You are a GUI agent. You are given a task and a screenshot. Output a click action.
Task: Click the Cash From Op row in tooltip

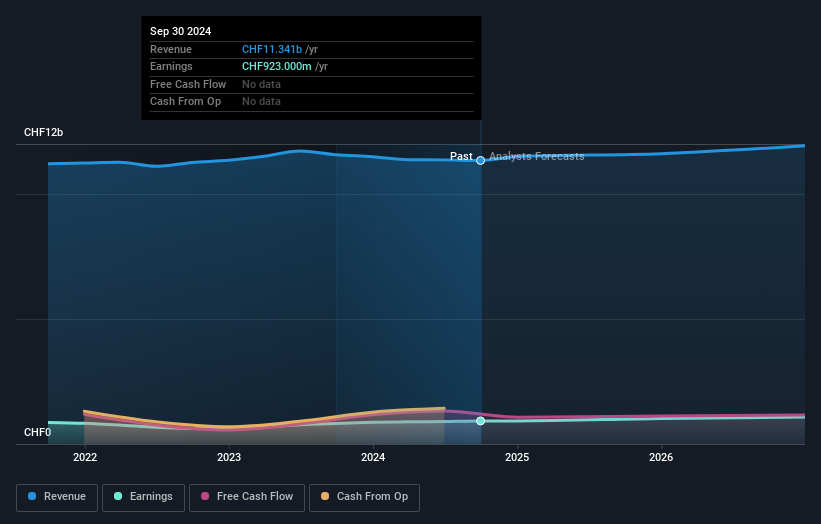312,102
